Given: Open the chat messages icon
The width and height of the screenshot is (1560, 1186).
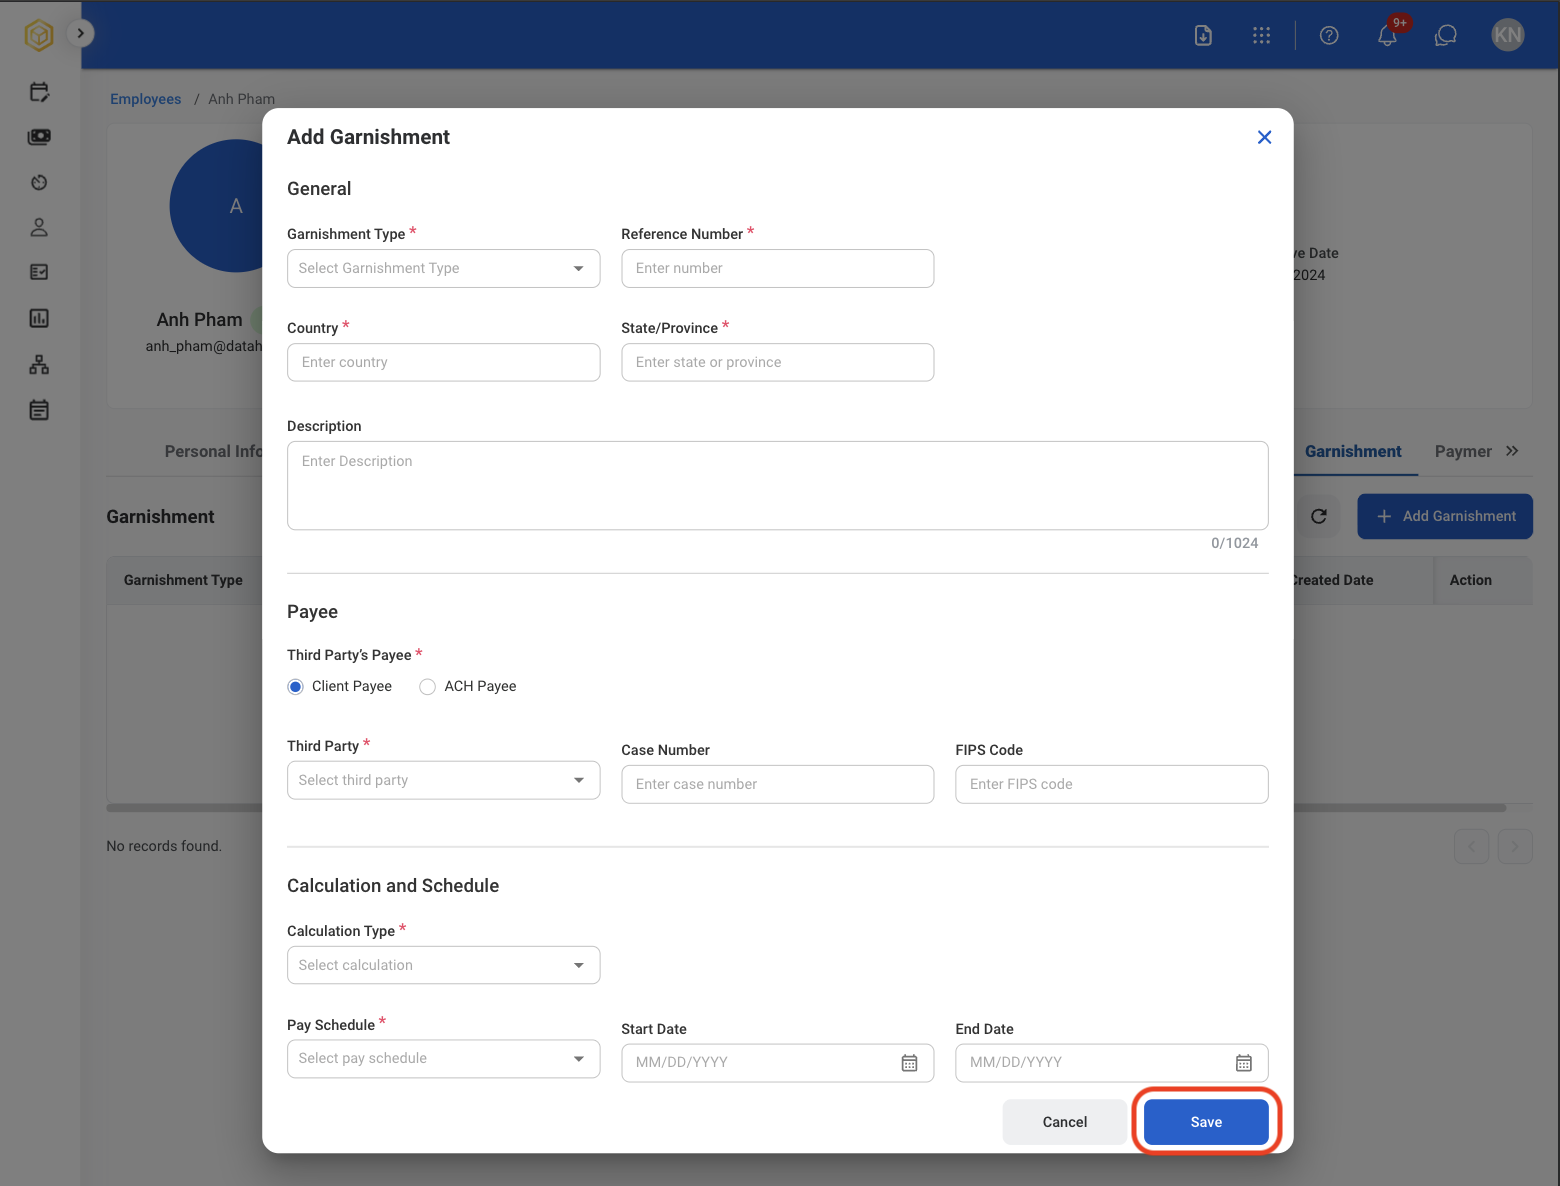Looking at the screenshot, I should 1445,36.
